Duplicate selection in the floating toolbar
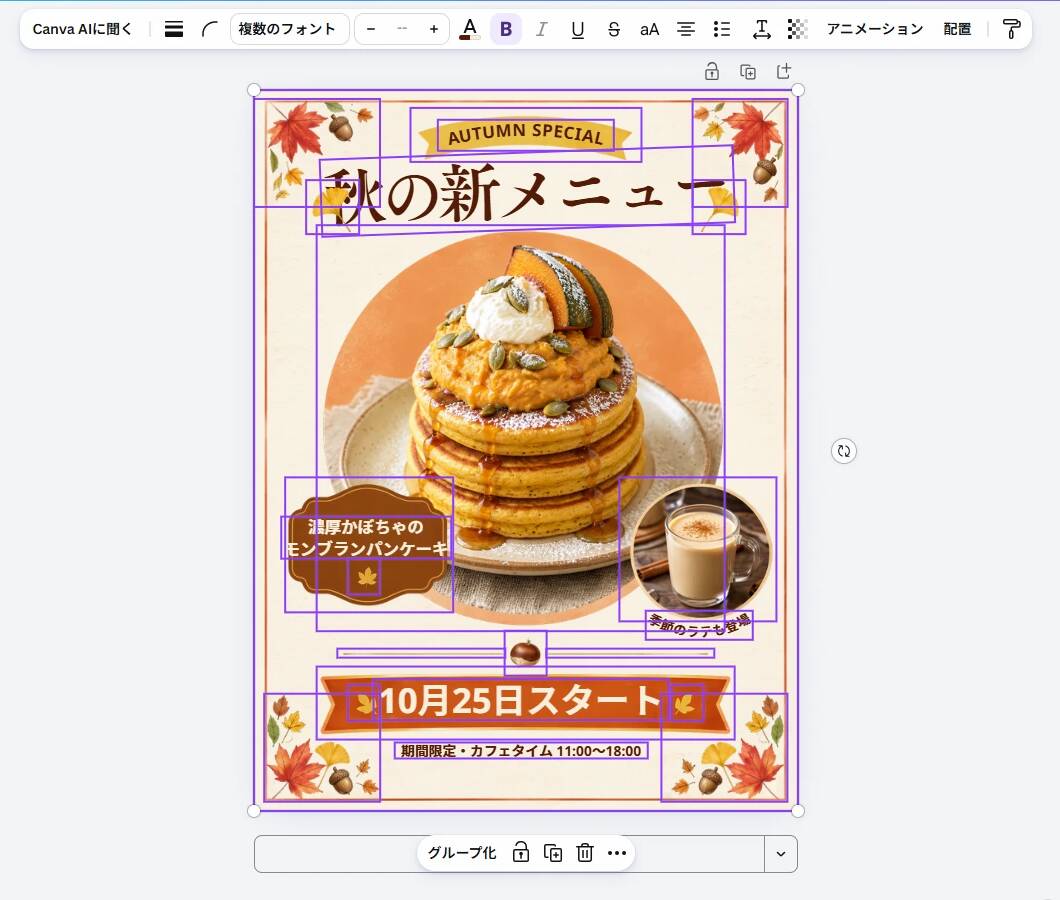The height and width of the screenshot is (900, 1060). (553, 853)
